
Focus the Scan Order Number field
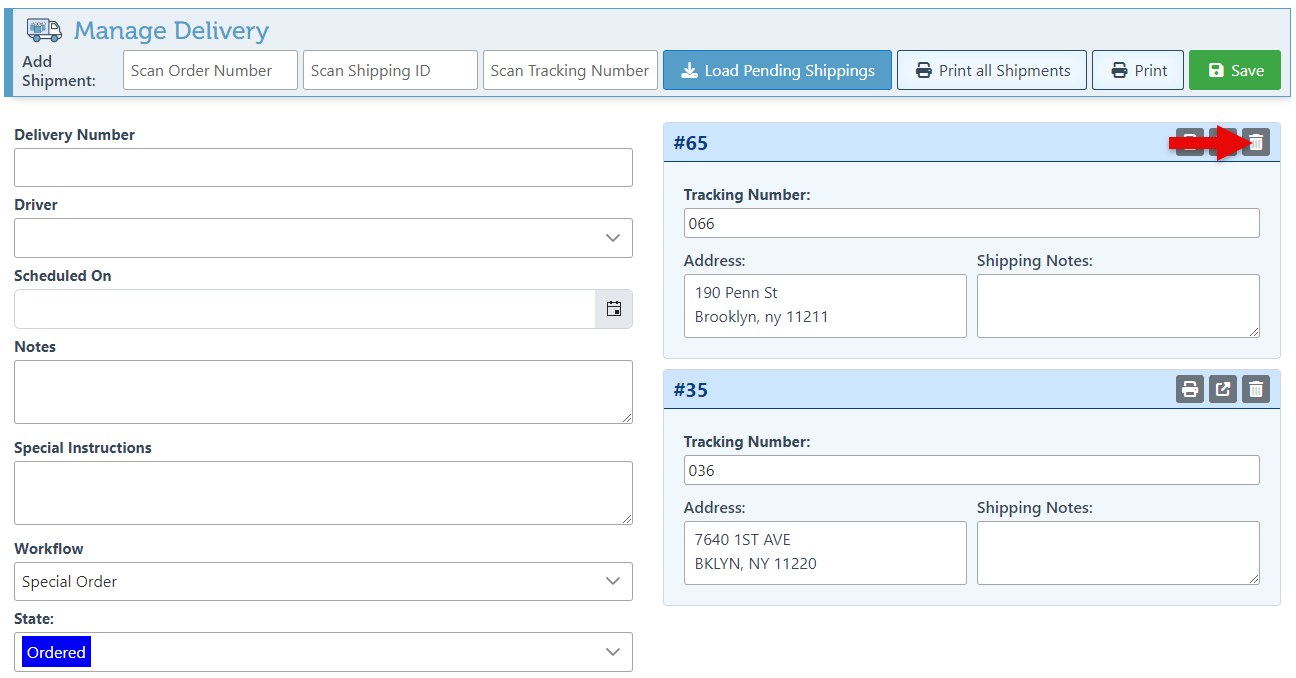pos(210,71)
